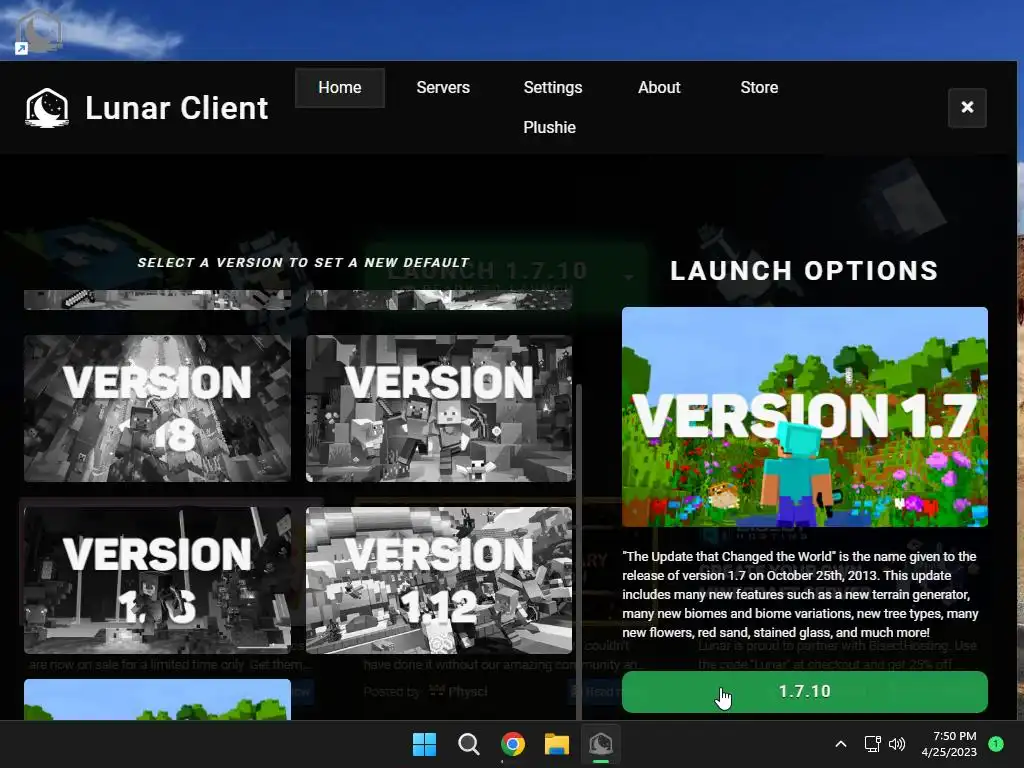The height and width of the screenshot is (768, 1024).
Task: Close the Lunar Client launcher with X
Action: [x=967, y=108]
